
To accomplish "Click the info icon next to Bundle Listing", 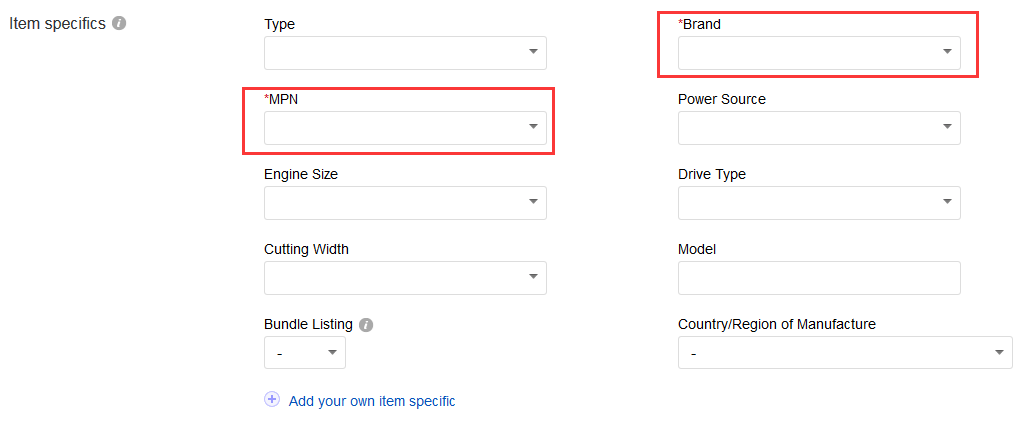I will point(366,325).
